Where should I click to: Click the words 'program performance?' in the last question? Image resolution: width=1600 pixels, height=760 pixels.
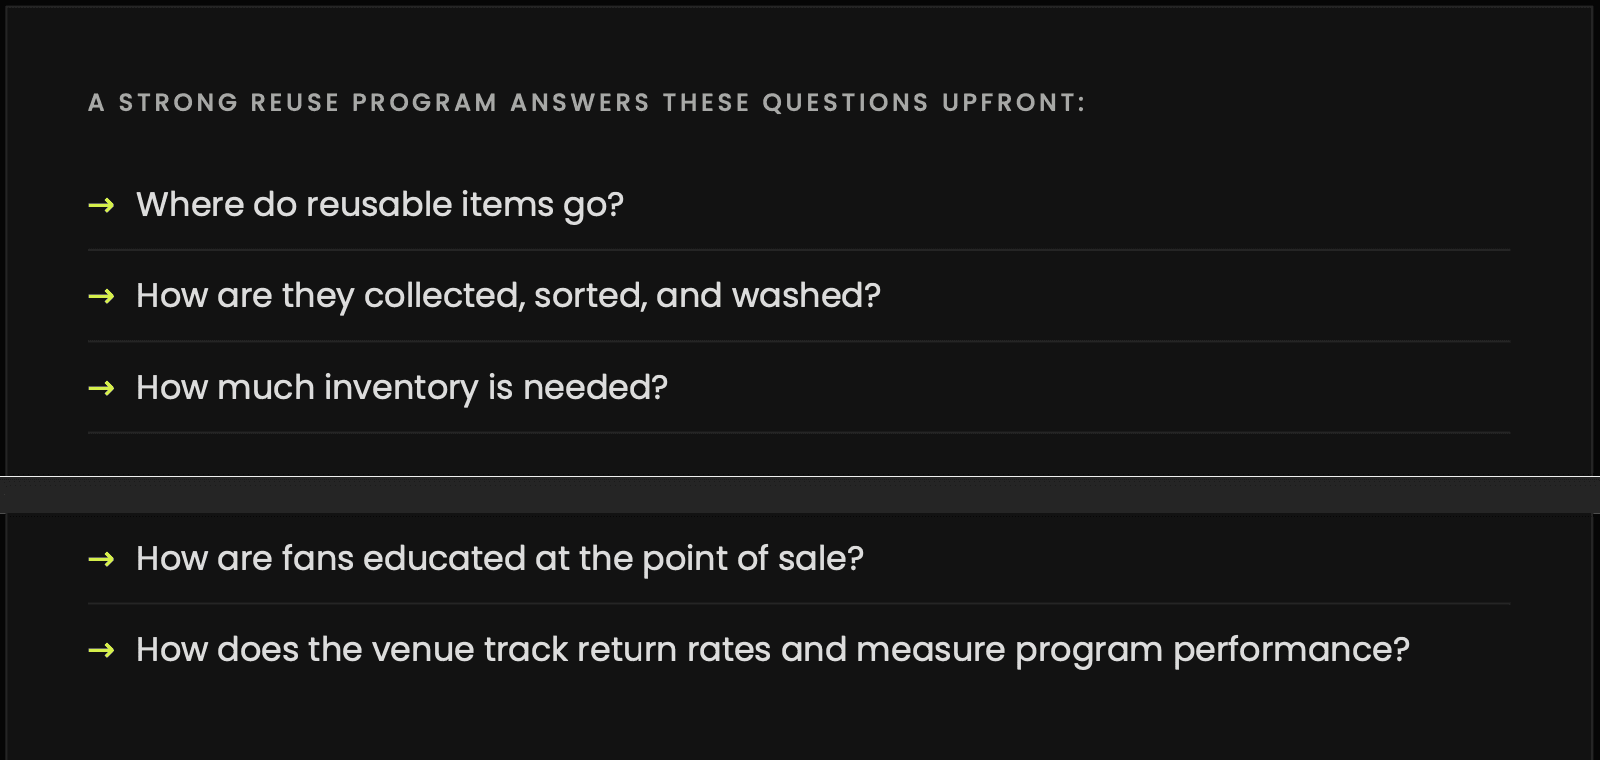coord(1212,651)
